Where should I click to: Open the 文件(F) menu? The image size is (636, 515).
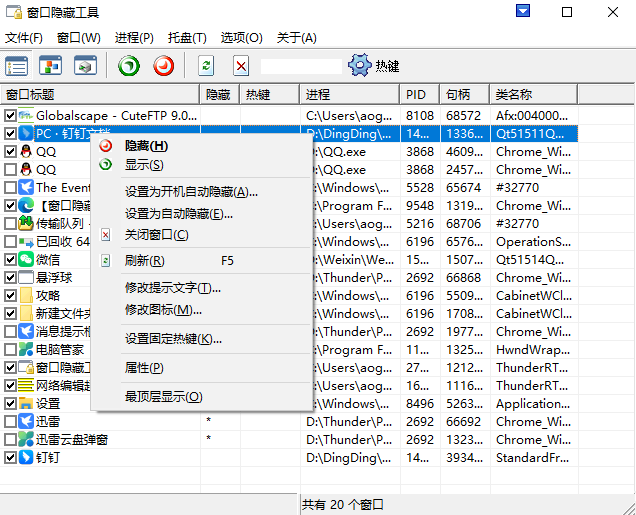(24, 38)
